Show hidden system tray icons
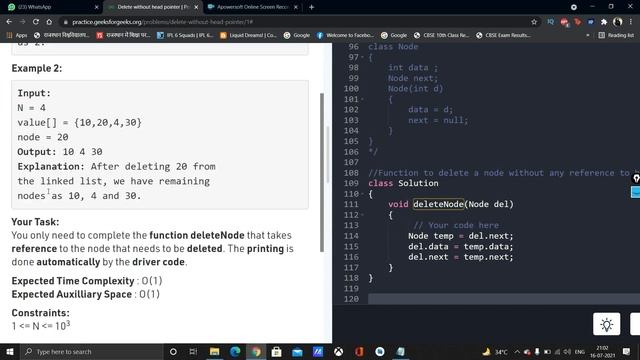This screenshot has height=360, width=640. coord(517,351)
